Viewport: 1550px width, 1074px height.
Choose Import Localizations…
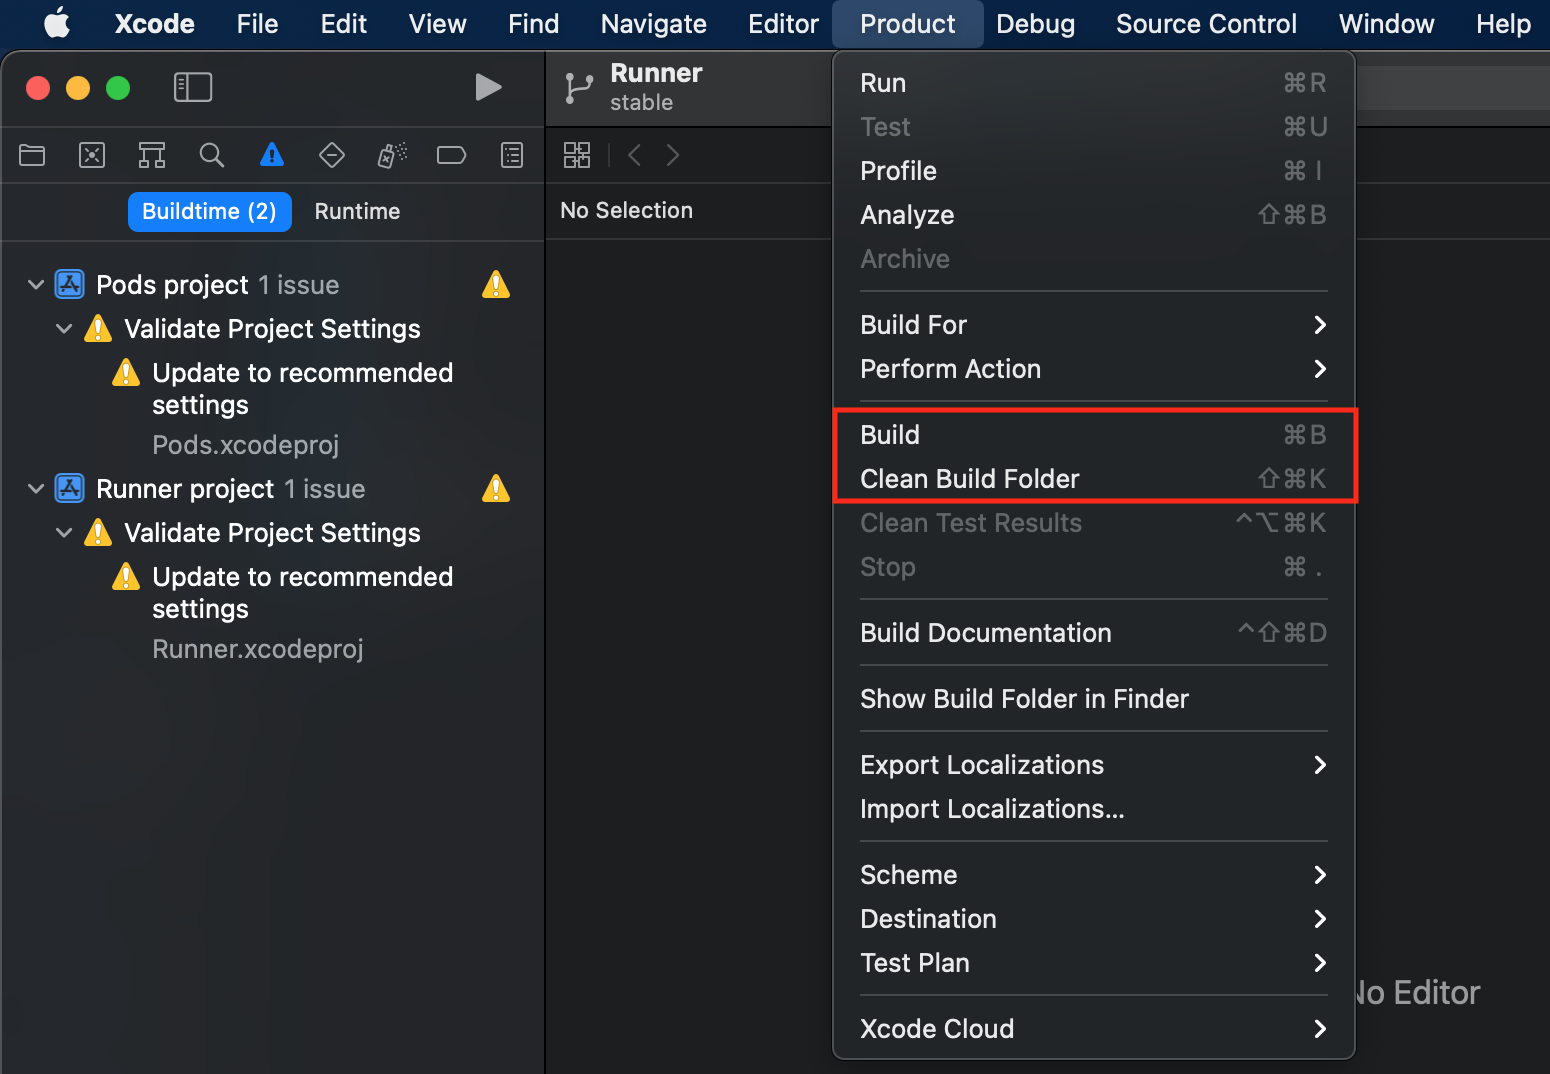click(x=1093, y=809)
